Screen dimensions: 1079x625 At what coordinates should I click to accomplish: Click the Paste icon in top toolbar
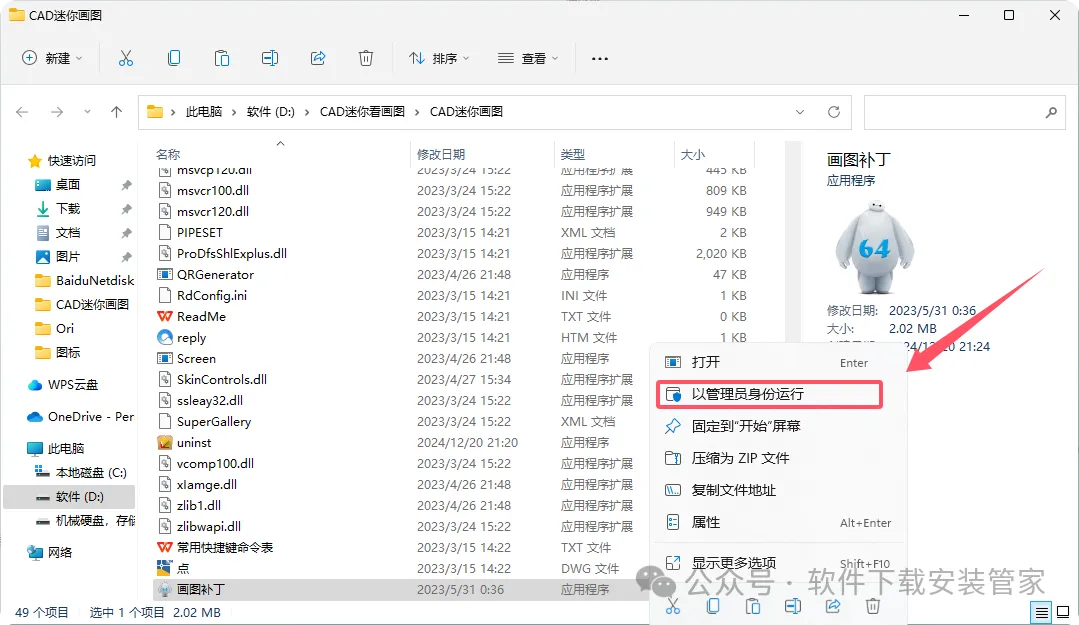click(x=222, y=59)
